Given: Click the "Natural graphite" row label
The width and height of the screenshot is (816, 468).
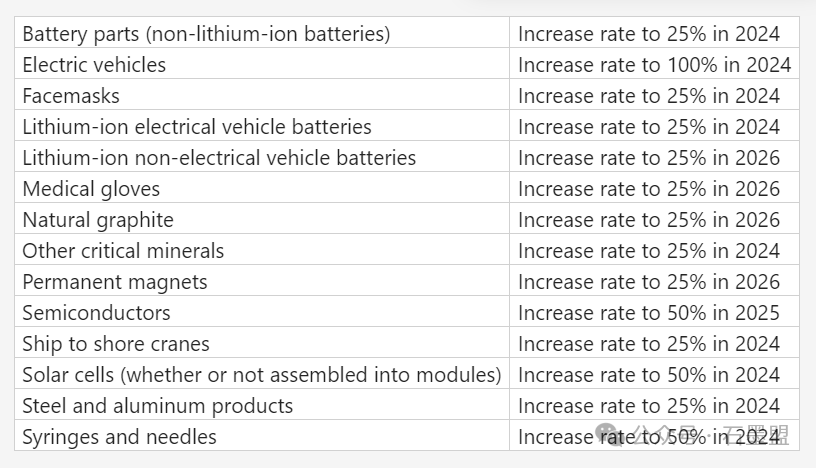Looking at the screenshot, I should point(98,220).
